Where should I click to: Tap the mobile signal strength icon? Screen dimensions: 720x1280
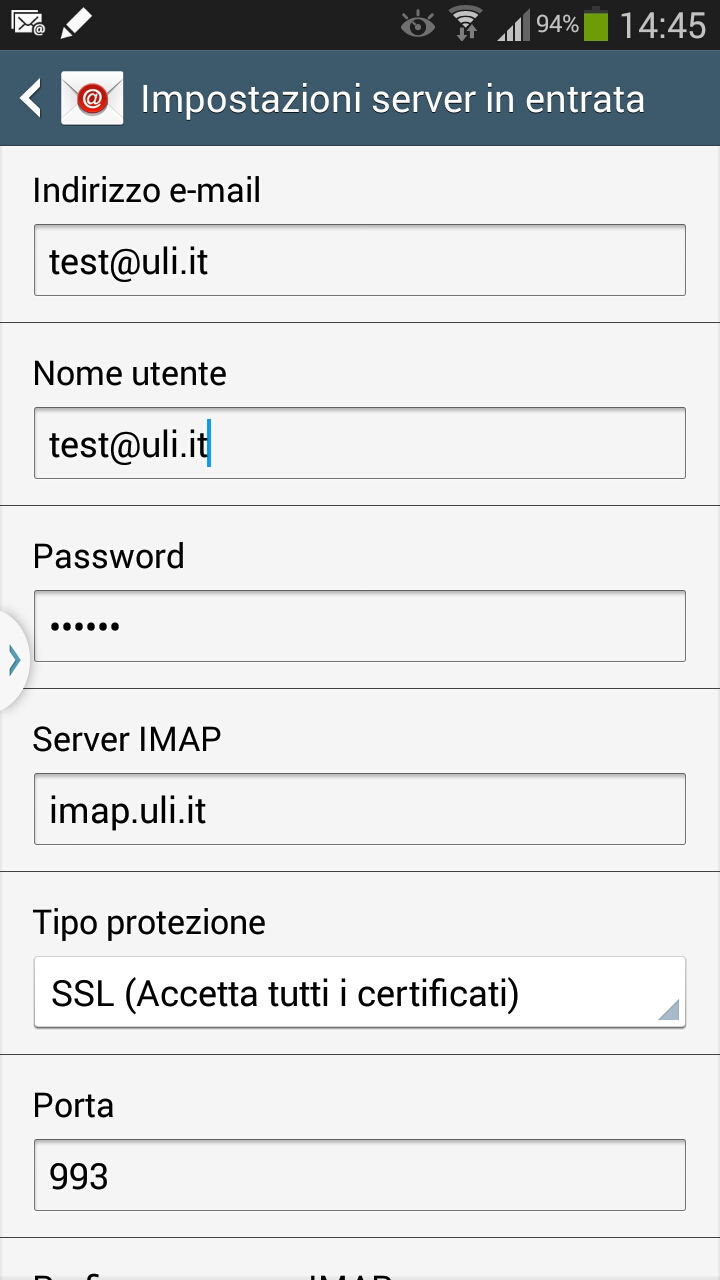(513, 24)
